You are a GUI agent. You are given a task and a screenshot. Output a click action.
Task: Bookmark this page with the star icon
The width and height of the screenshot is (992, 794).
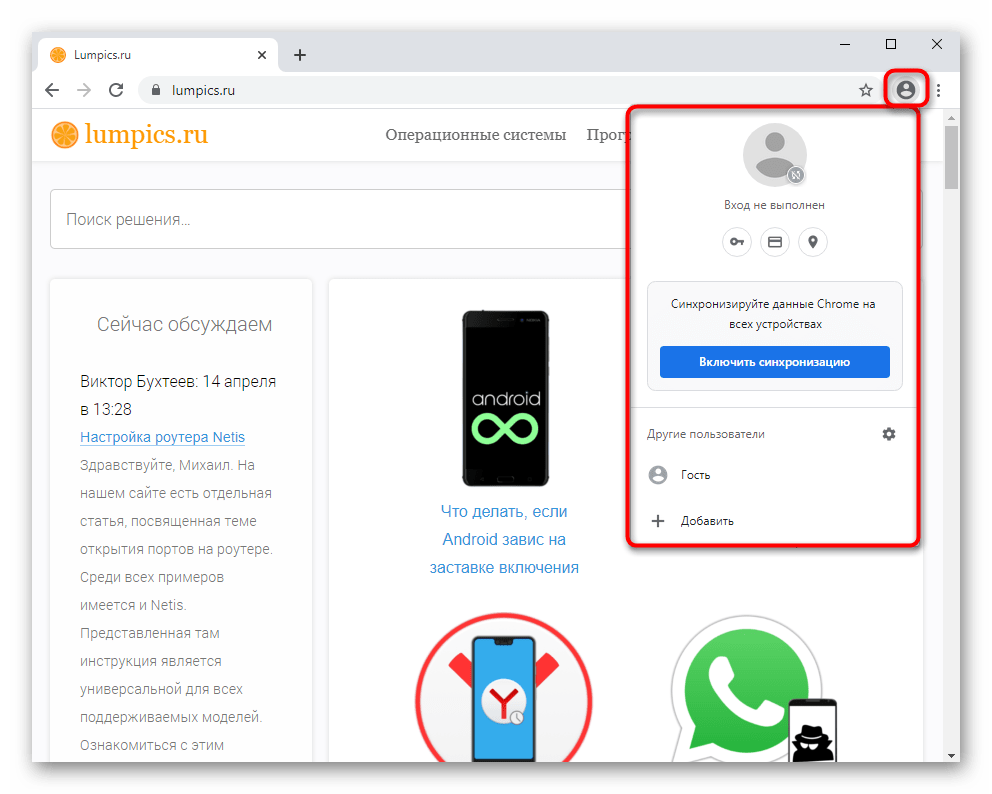[866, 90]
